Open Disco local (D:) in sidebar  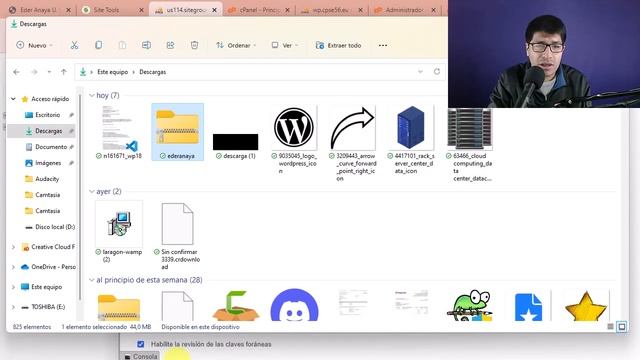click(55, 227)
